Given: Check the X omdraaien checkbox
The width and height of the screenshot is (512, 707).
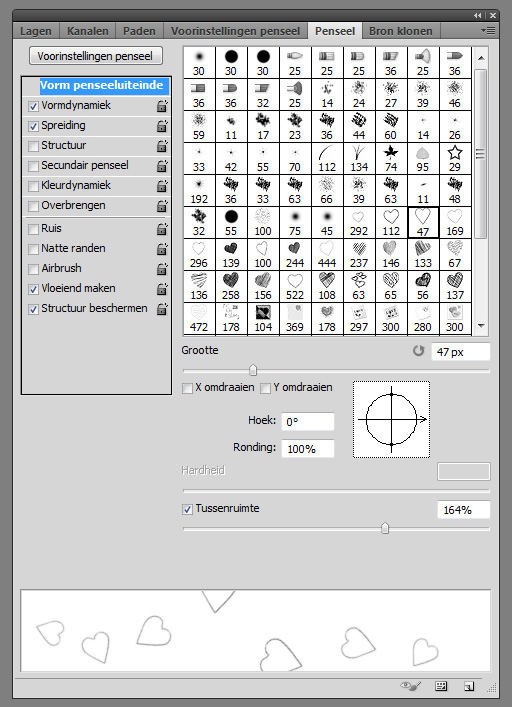Looking at the screenshot, I should coord(187,388).
